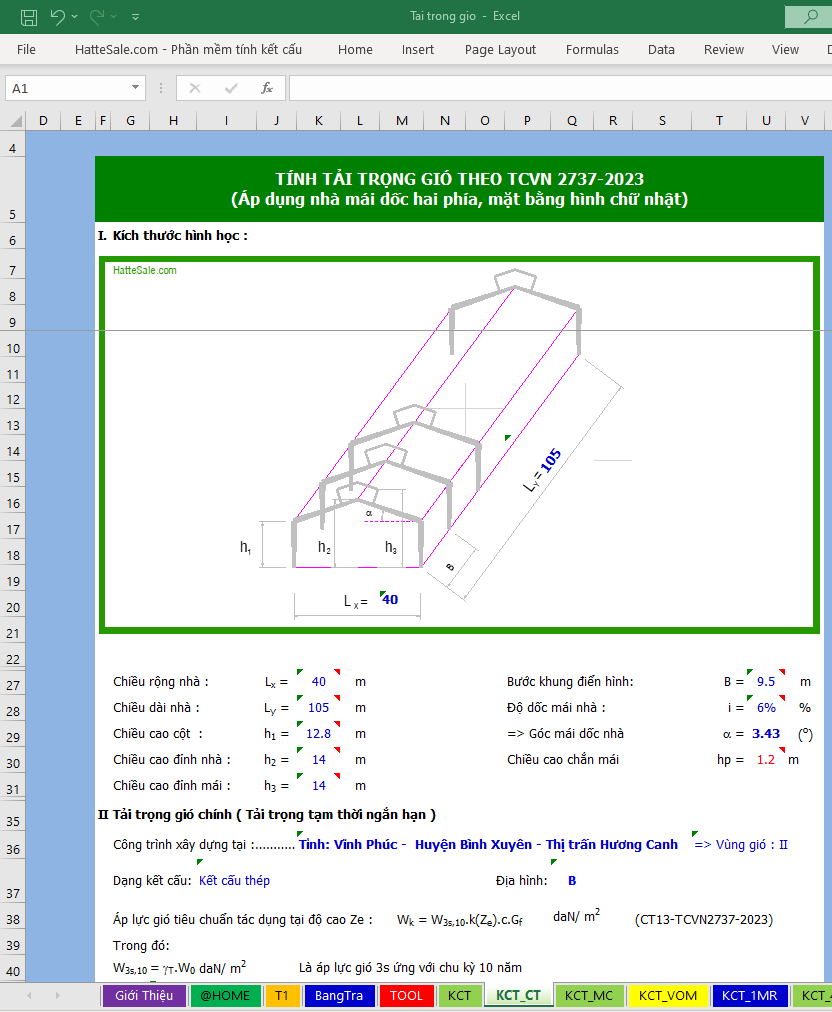Select the Tỉnh: Vĩnh Phúc location cell

[352, 845]
